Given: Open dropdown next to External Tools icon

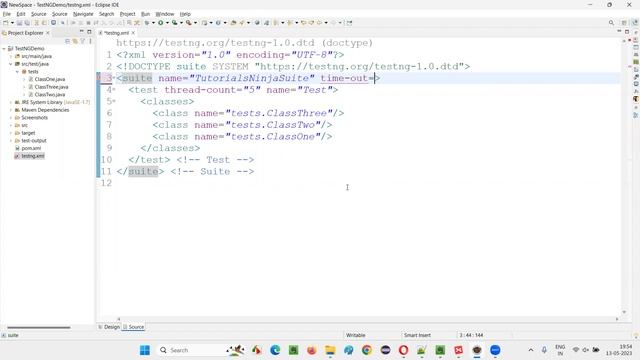Looking at the screenshot, I should (x=195, y=23).
